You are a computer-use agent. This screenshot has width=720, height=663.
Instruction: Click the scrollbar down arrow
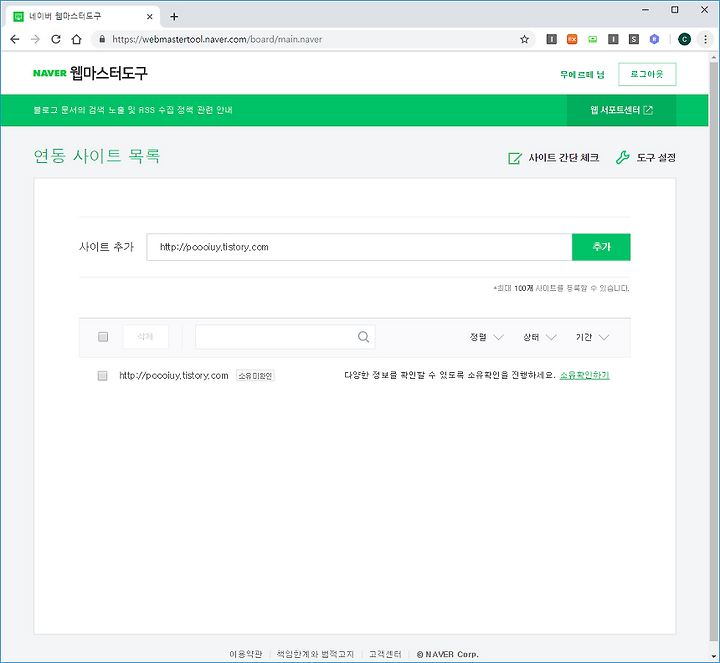pyautogui.click(x=714, y=656)
